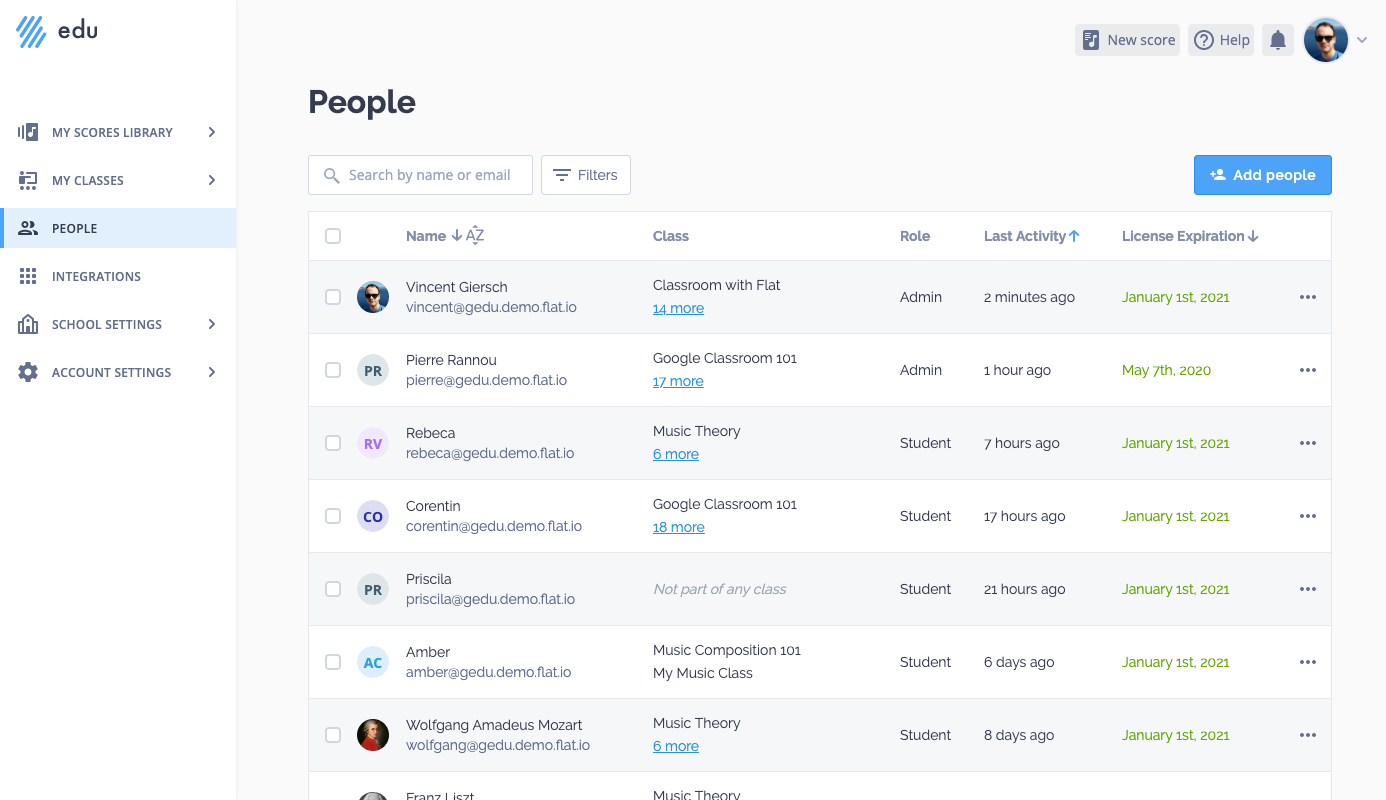Check the box for Amber

(x=333, y=662)
